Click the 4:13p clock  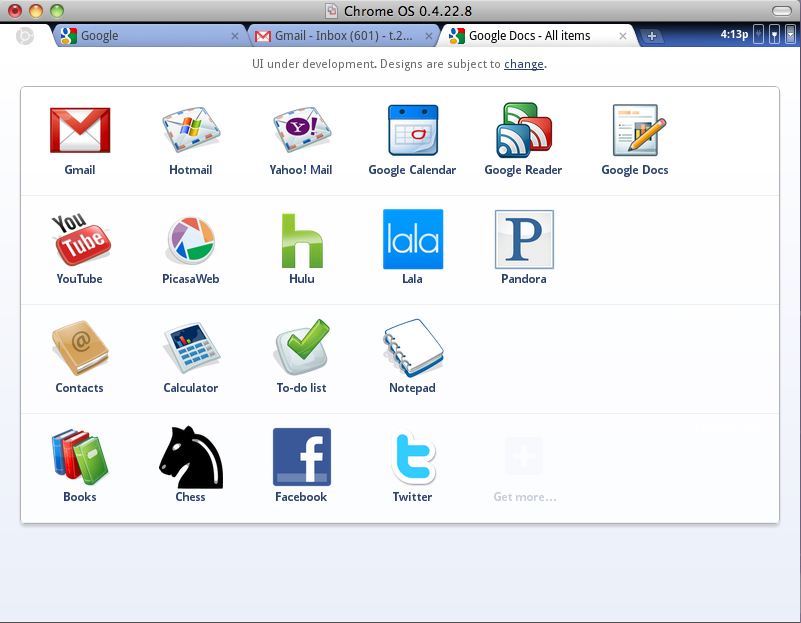point(734,34)
